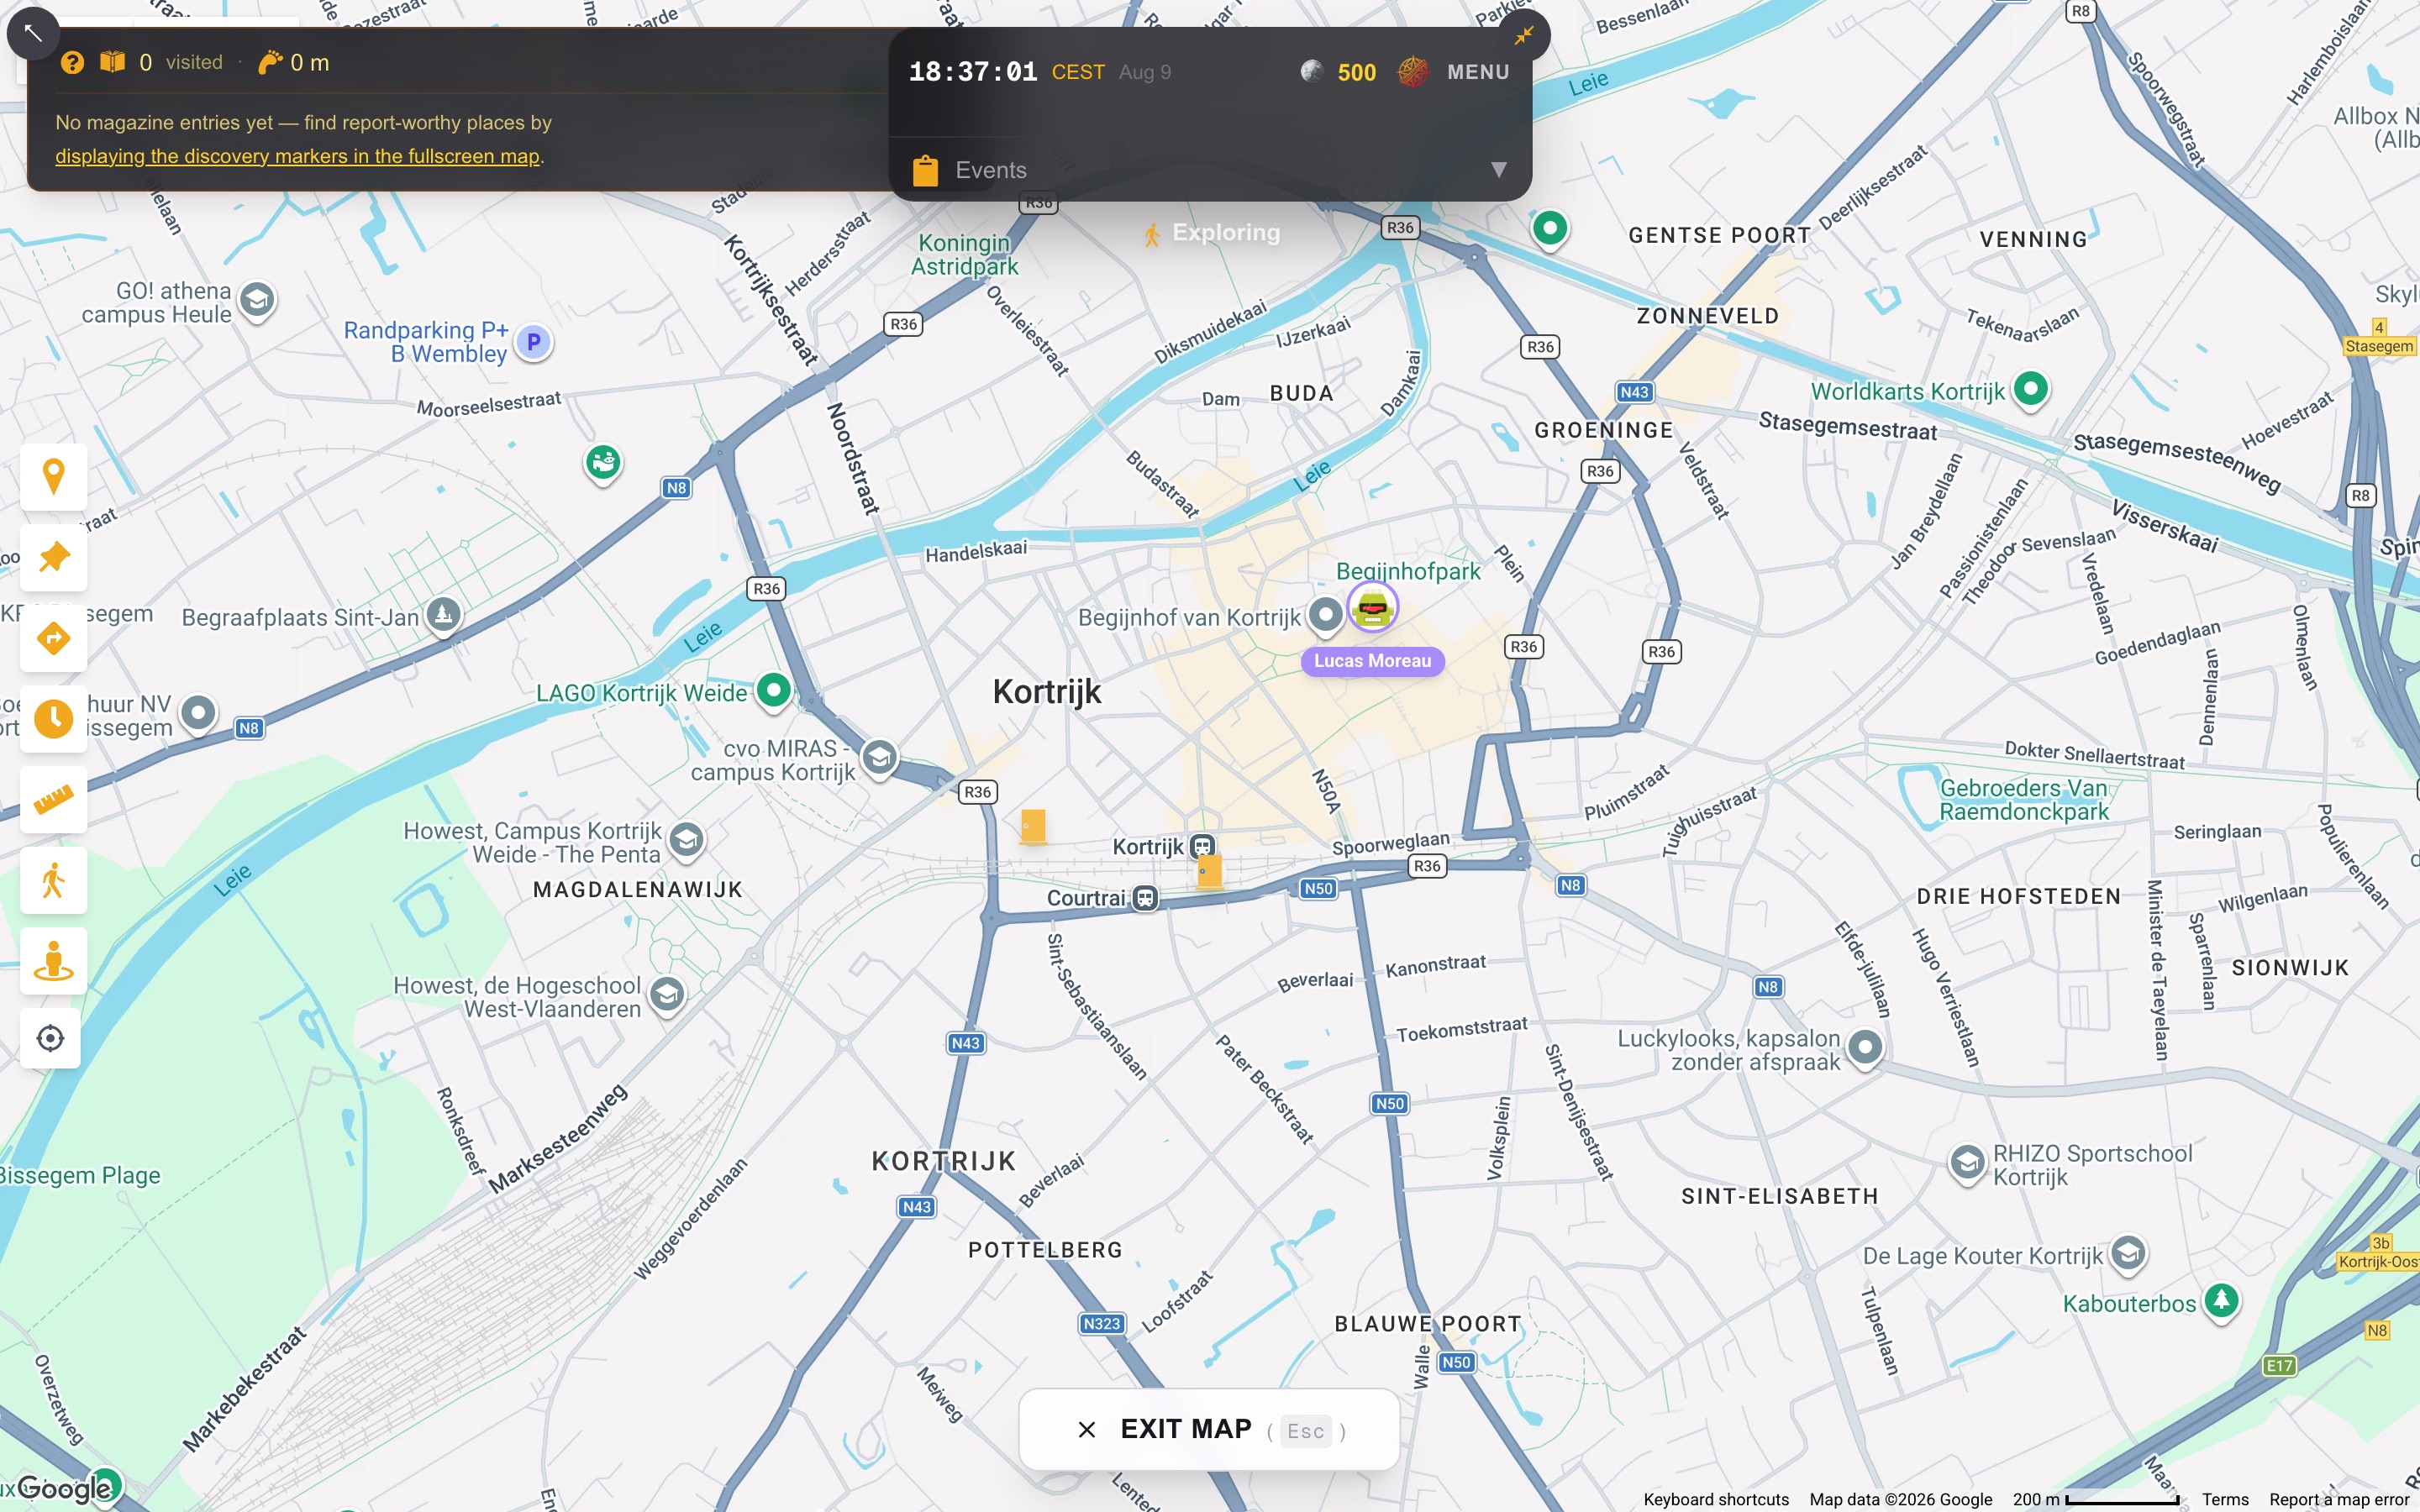Click the 500 coin balance
2420x1512 pixels.
[1357, 72]
